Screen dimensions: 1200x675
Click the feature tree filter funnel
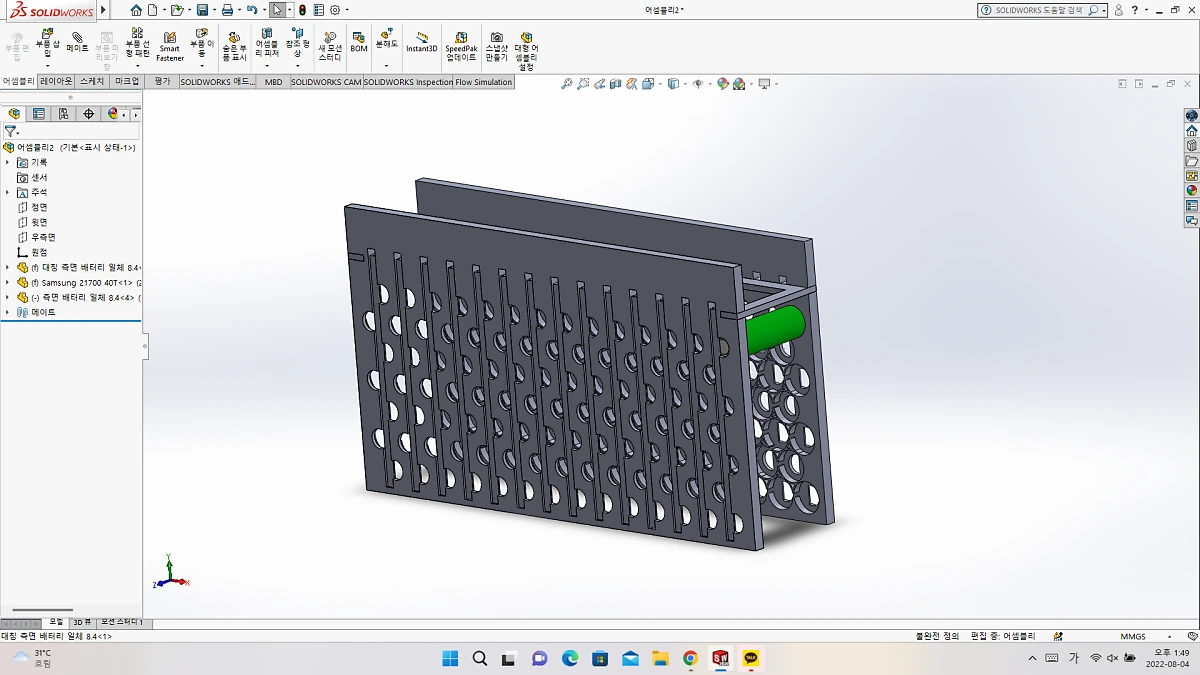pyautogui.click(x=10, y=131)
